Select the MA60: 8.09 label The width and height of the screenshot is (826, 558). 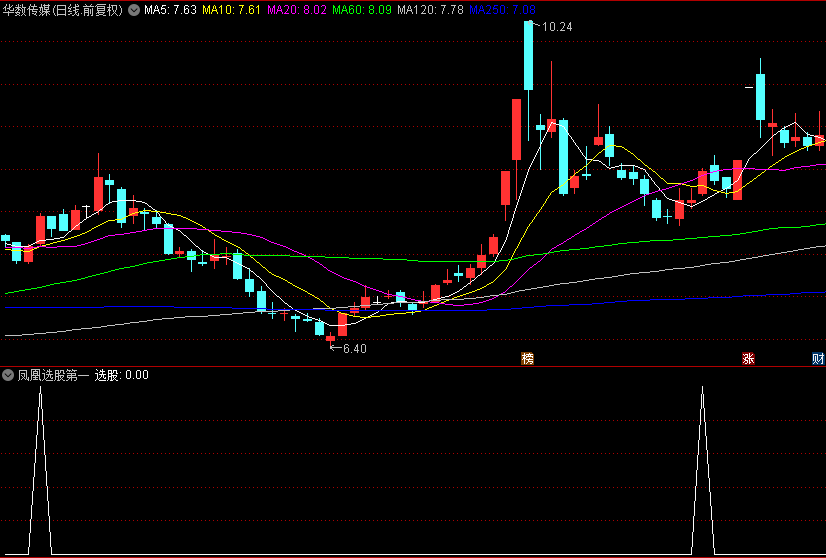[x=362, y=10]
